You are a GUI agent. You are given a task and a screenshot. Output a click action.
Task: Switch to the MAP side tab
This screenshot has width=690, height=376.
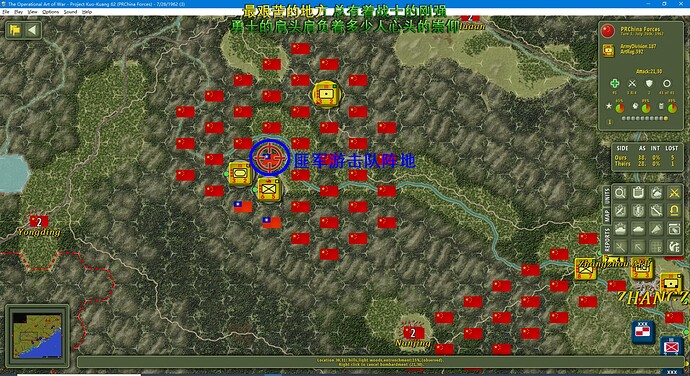point(607,215)
